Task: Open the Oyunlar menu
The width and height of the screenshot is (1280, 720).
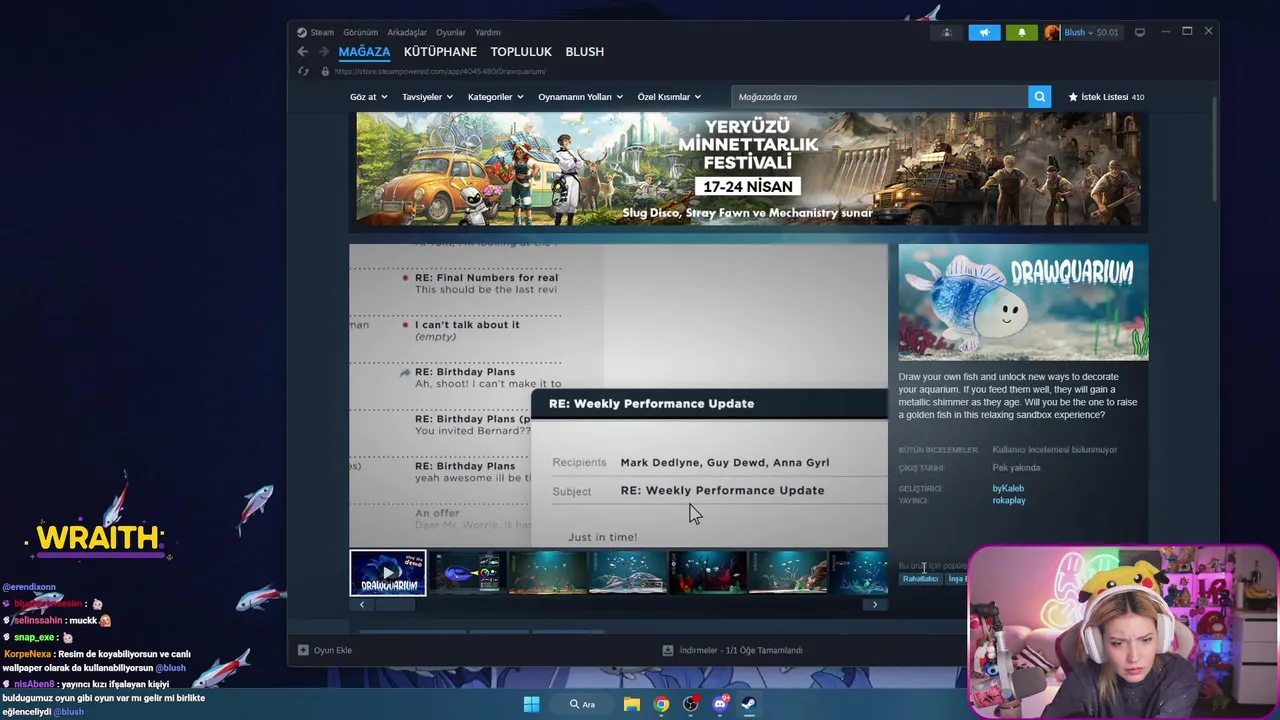Action: tap(451, 32)
